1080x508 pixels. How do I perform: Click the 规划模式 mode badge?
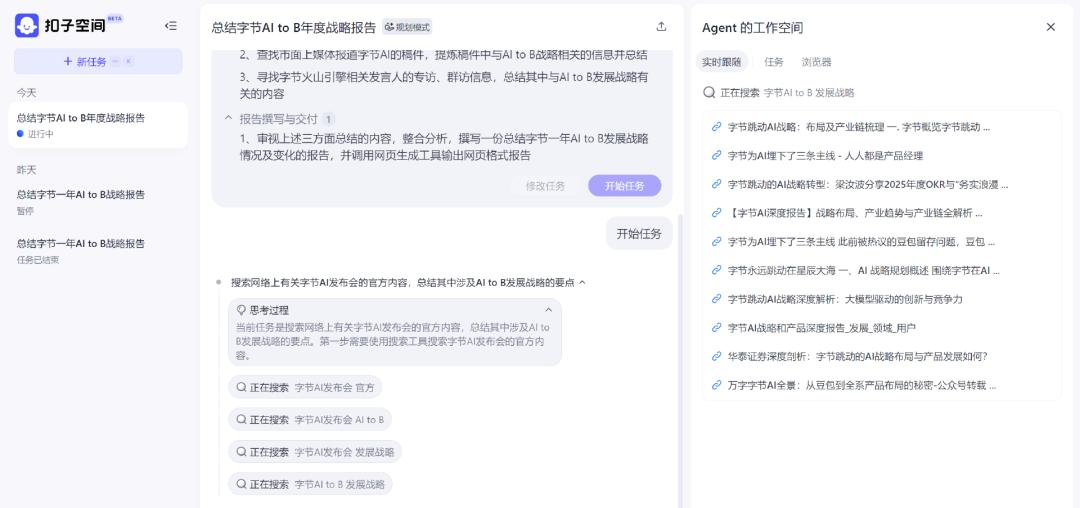tap(407, 27)
